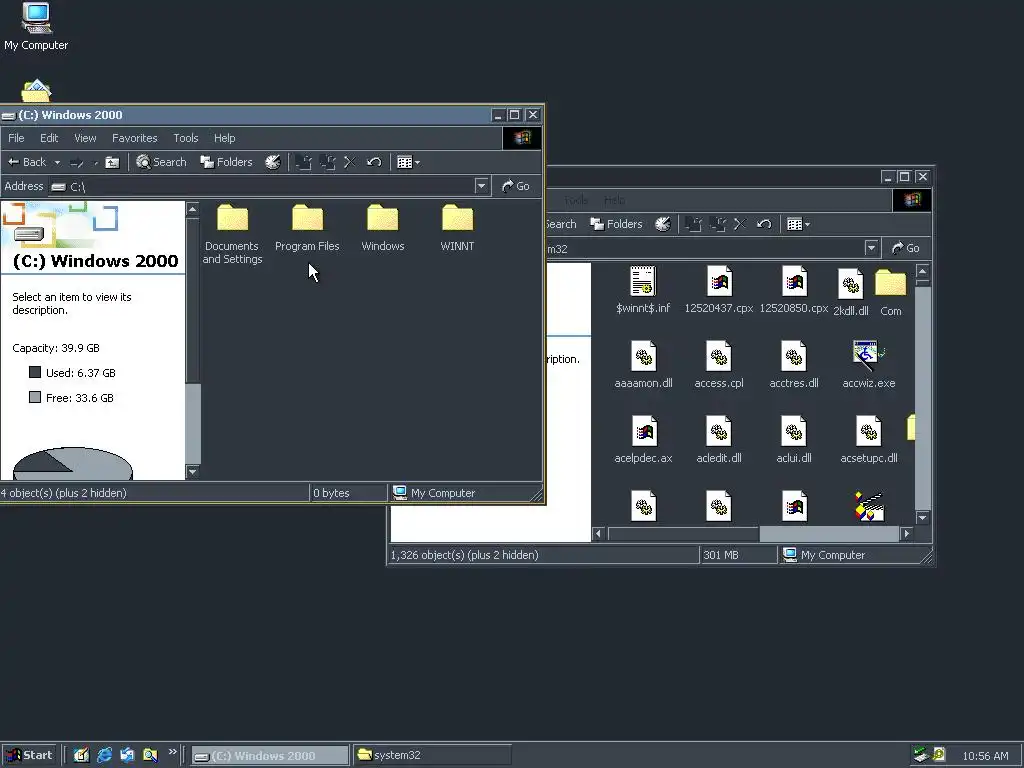Expand the Address bar dropdown showing C:\
Image resolution: width=1024 pixels, height=768 pixels.
[481, 186]
